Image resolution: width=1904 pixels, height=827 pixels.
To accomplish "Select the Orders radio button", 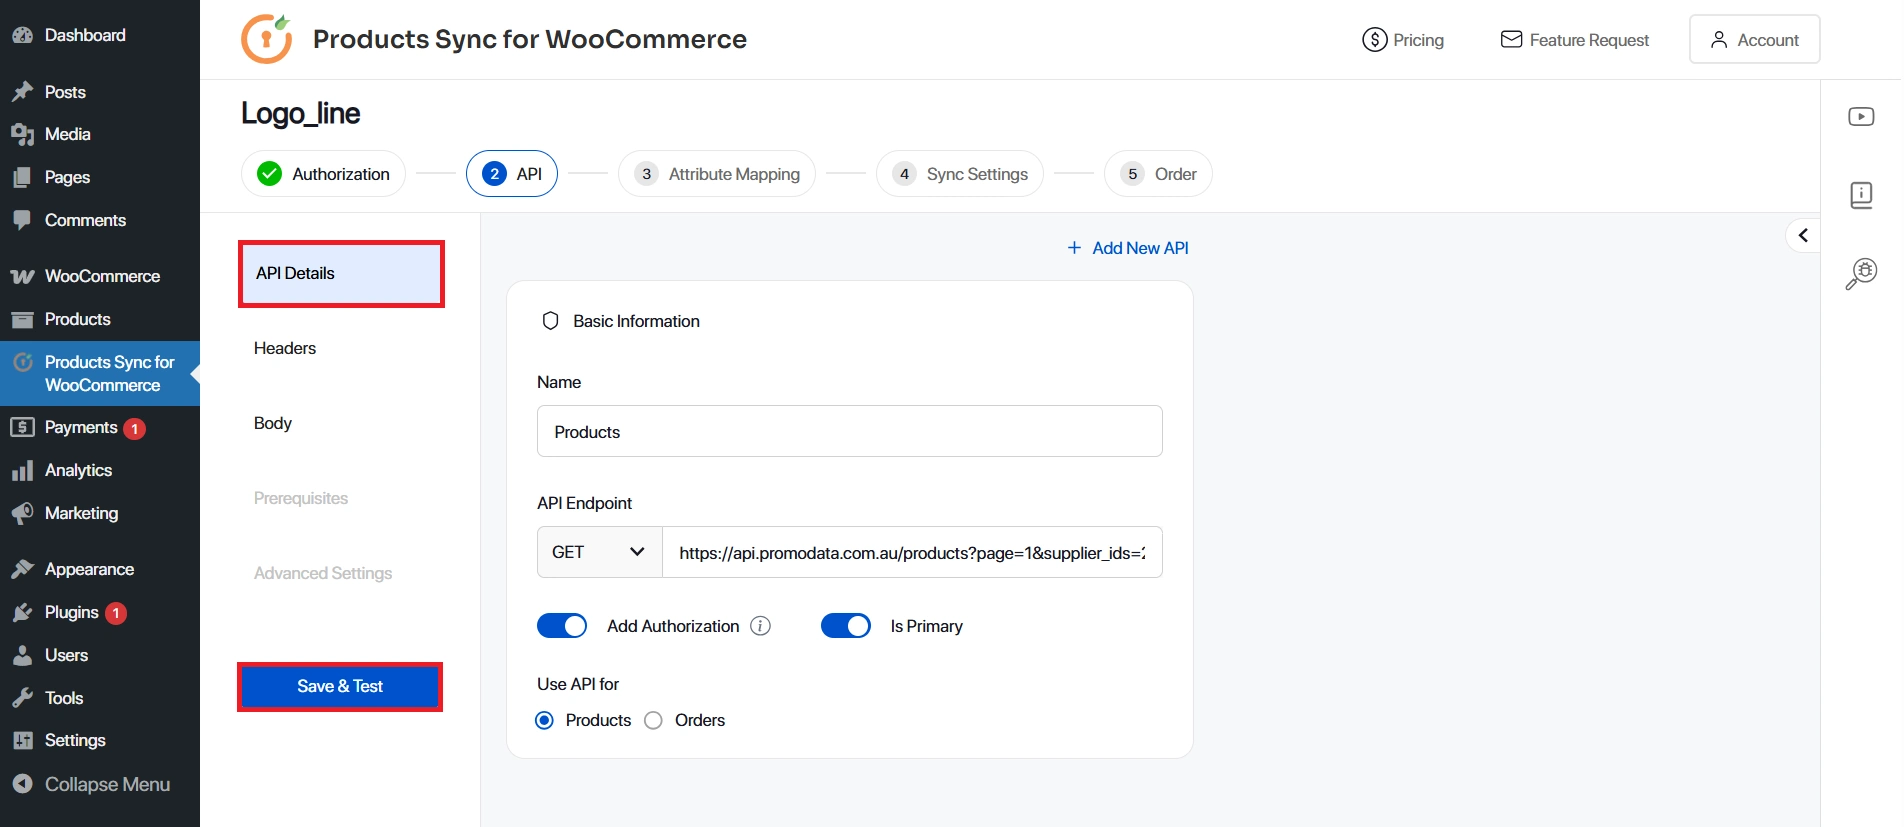I will tap(653, 720).
